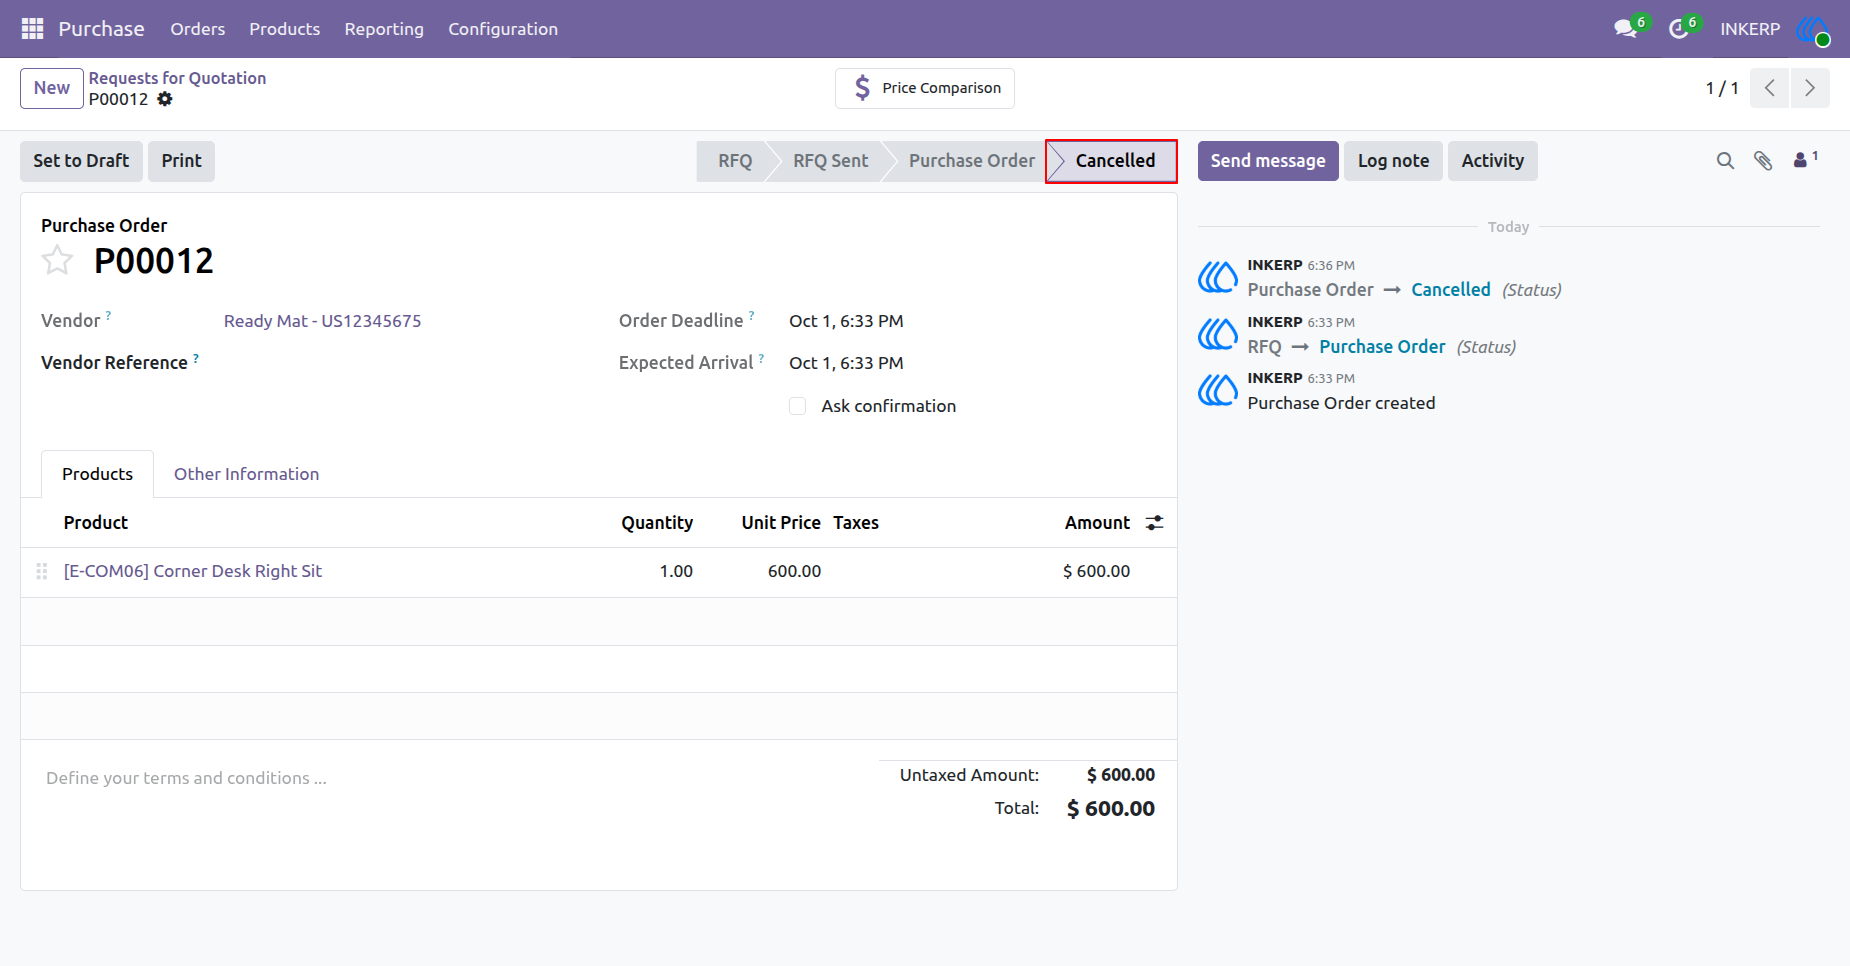This screenshot has width=1850, height=966.
Task: Click the unit price 600.00 cell
Action: [794, 571]
